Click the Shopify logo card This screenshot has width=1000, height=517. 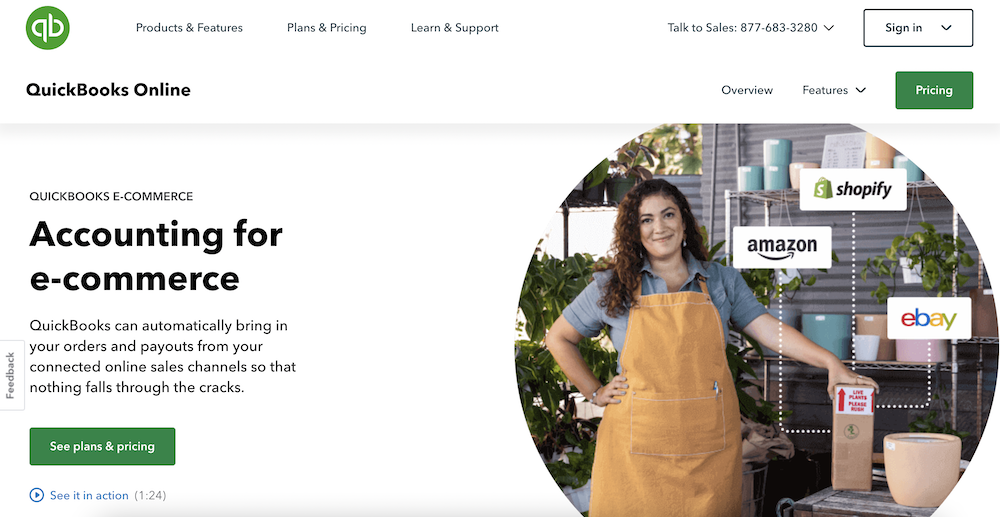tap(853, 189)
